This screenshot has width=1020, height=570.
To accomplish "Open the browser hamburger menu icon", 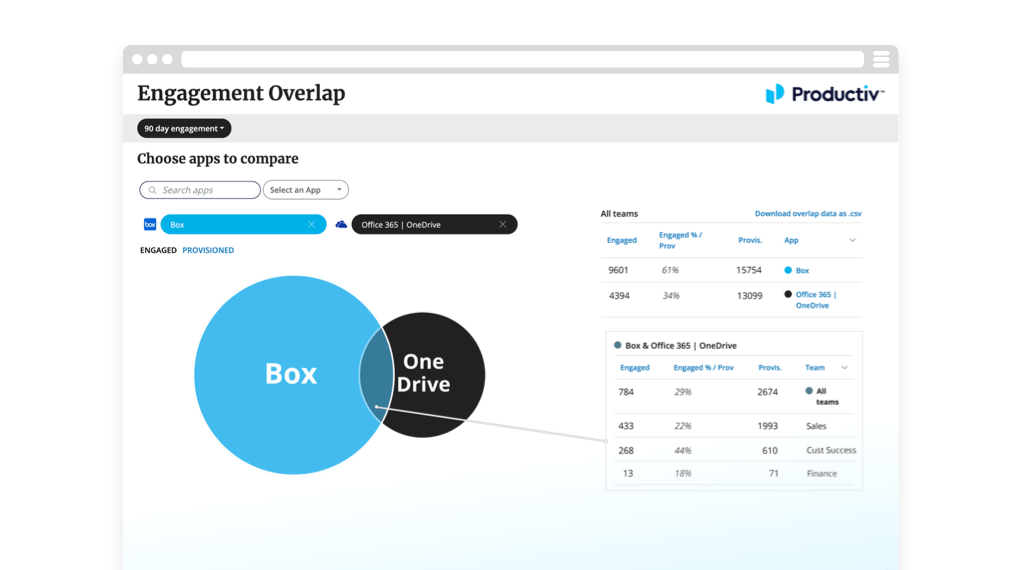I will [881, 59].
